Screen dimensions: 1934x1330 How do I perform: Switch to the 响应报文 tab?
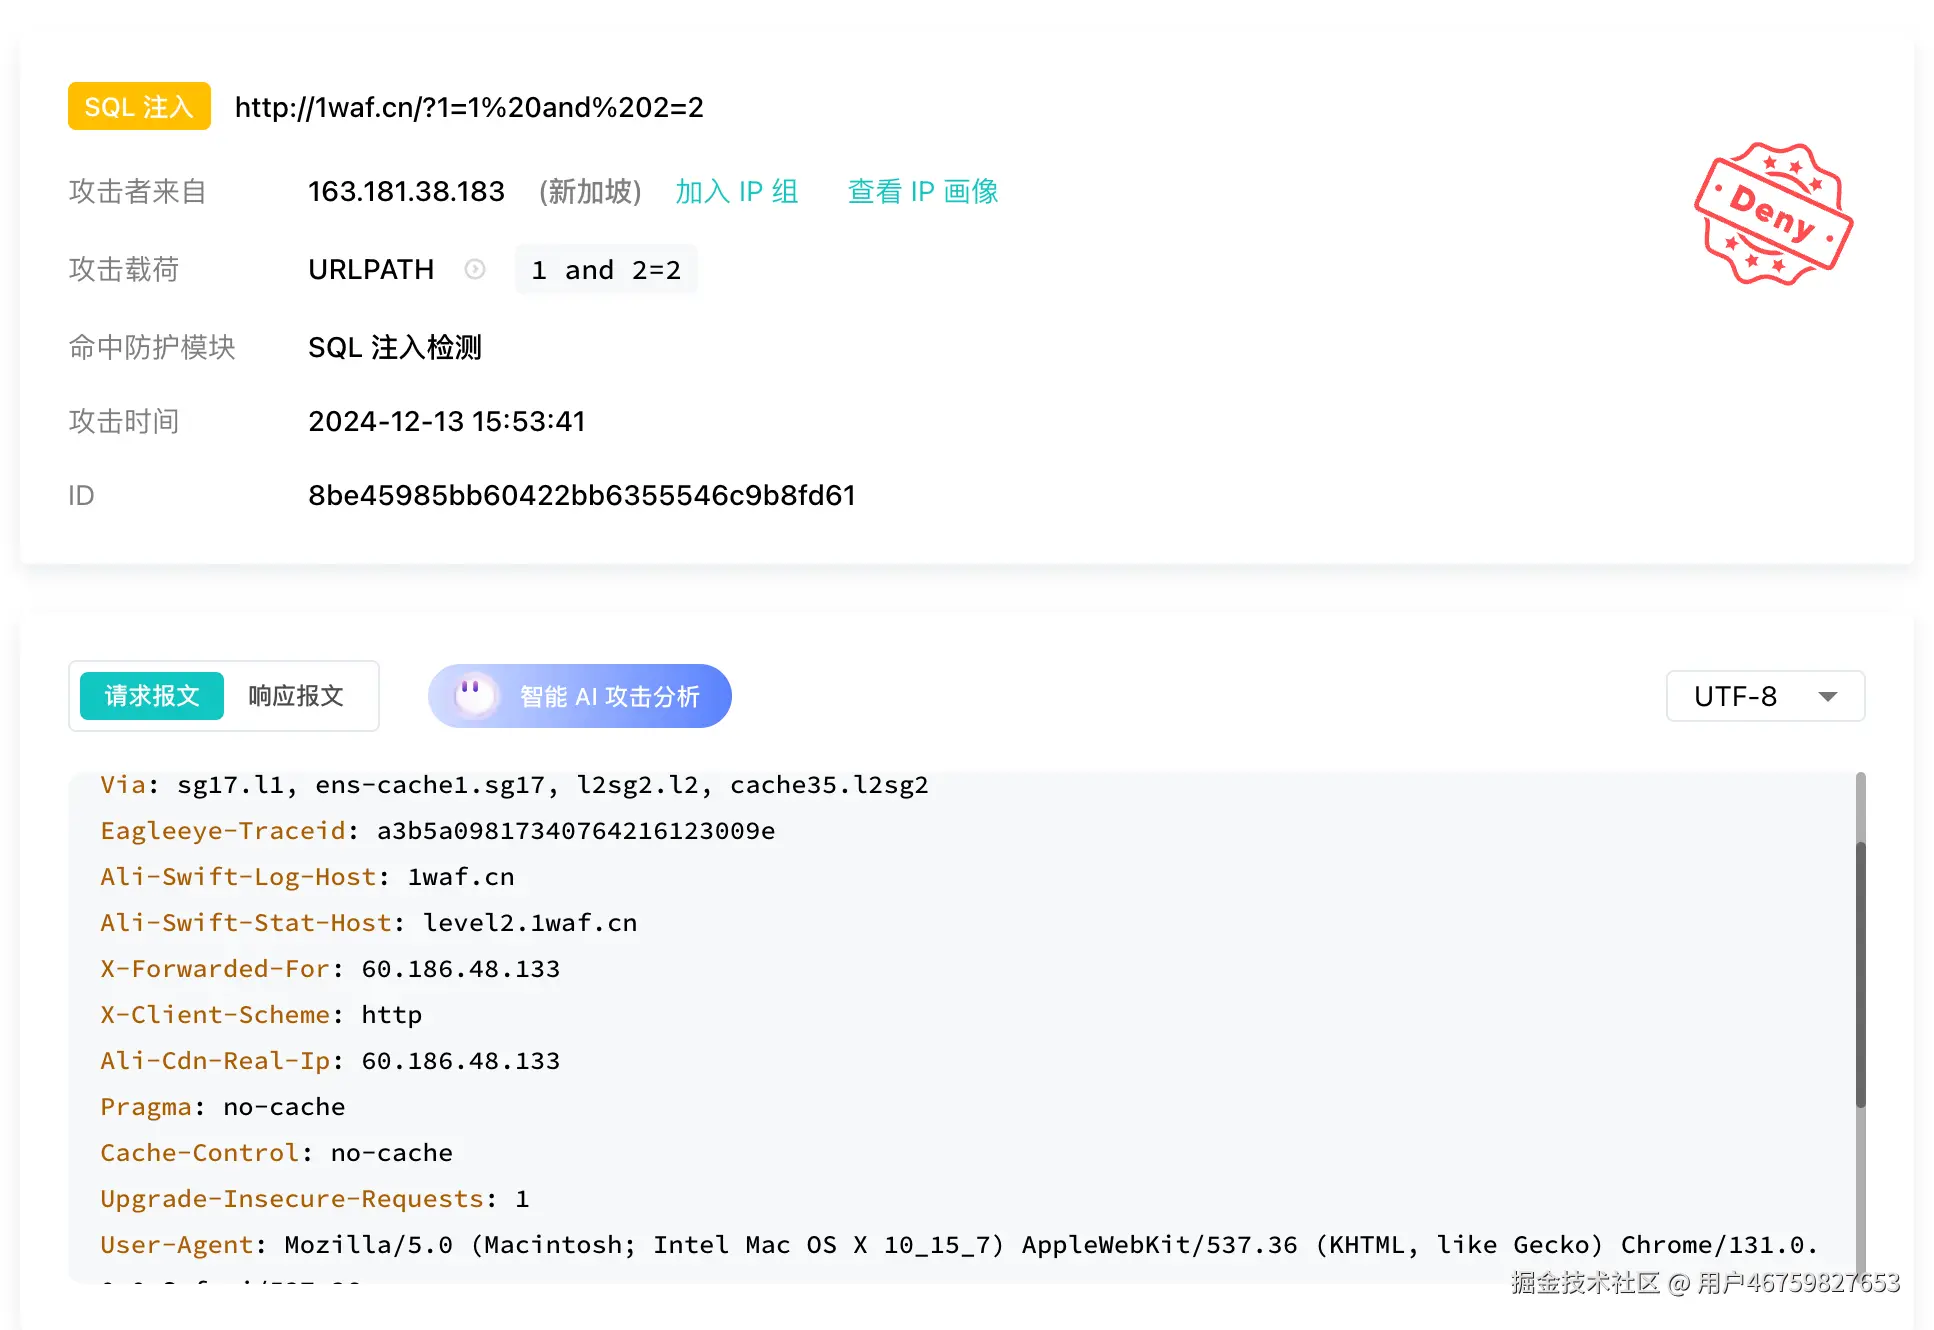click(296, 696)
